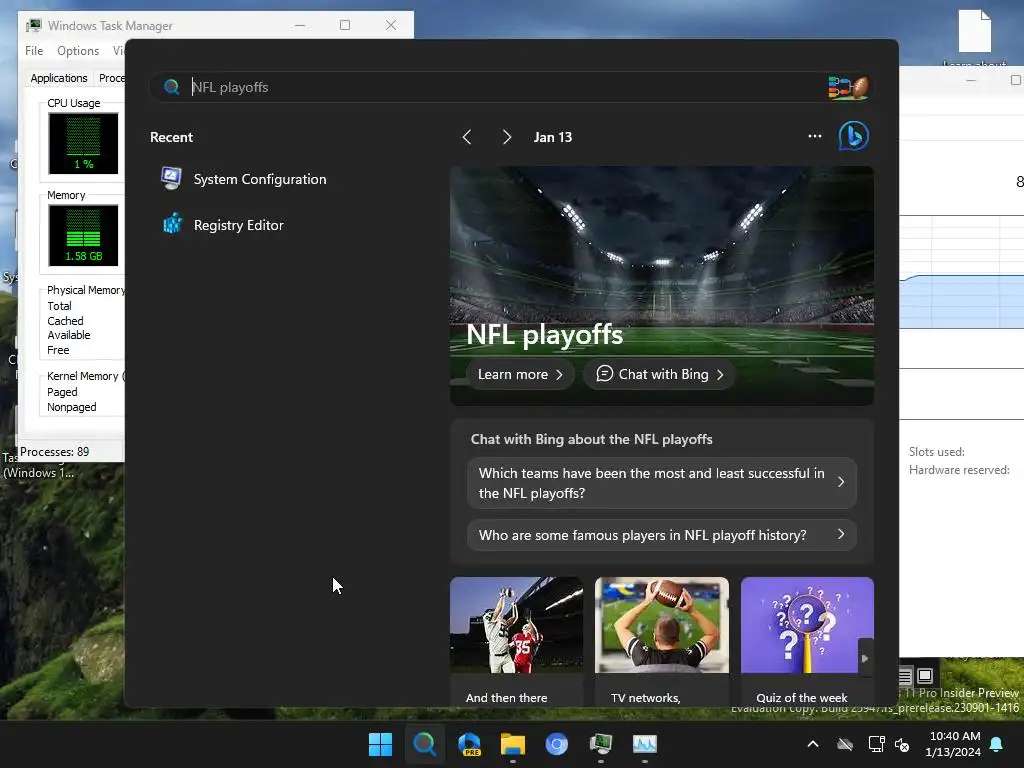Open the more options ellipsis menu
This screenshot has width=1024, height=768.
[x=814, y=136]
